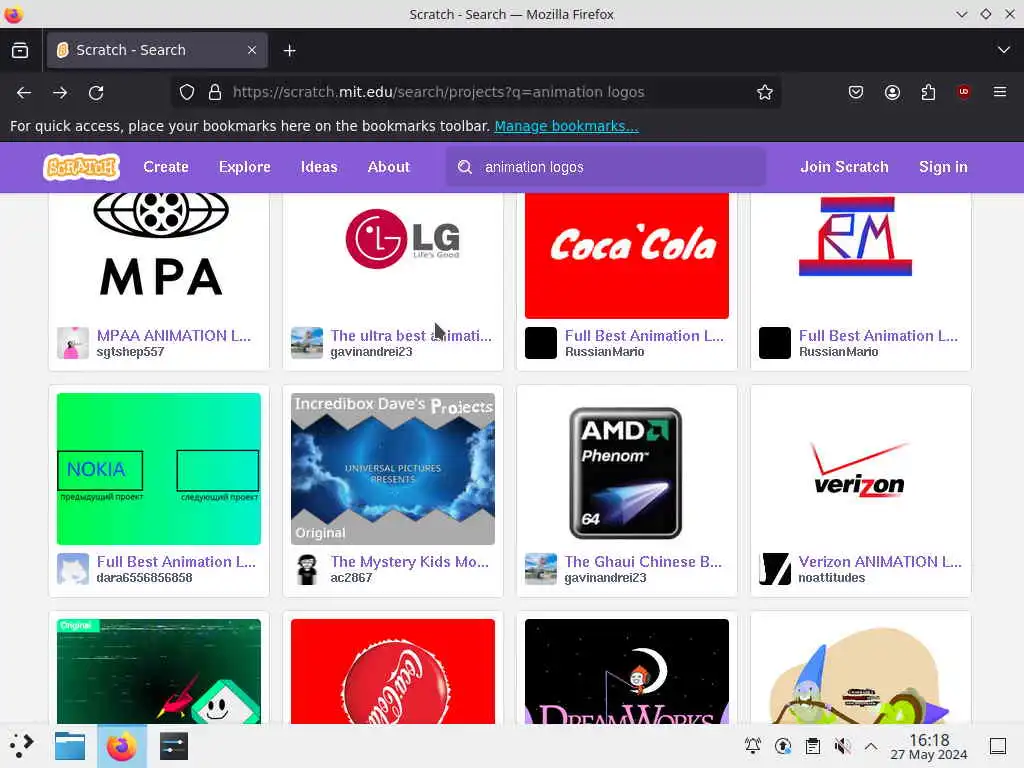Open the KDE application launcher
This screenshot has width=1024, height=768.
[21, 746]
